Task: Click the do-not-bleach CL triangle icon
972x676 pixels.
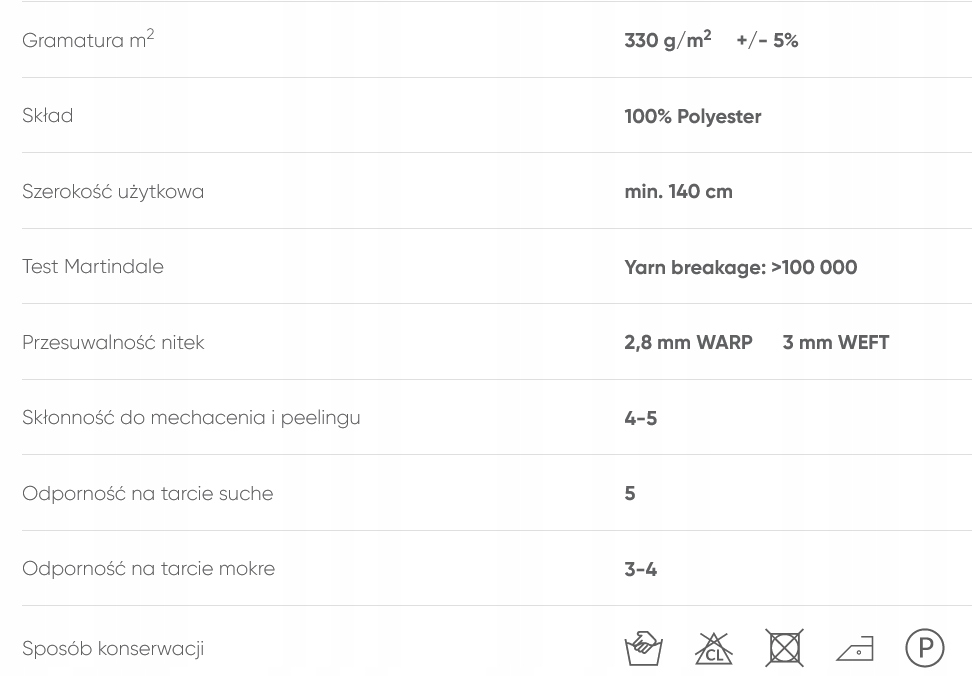Action: click(714, 648)
